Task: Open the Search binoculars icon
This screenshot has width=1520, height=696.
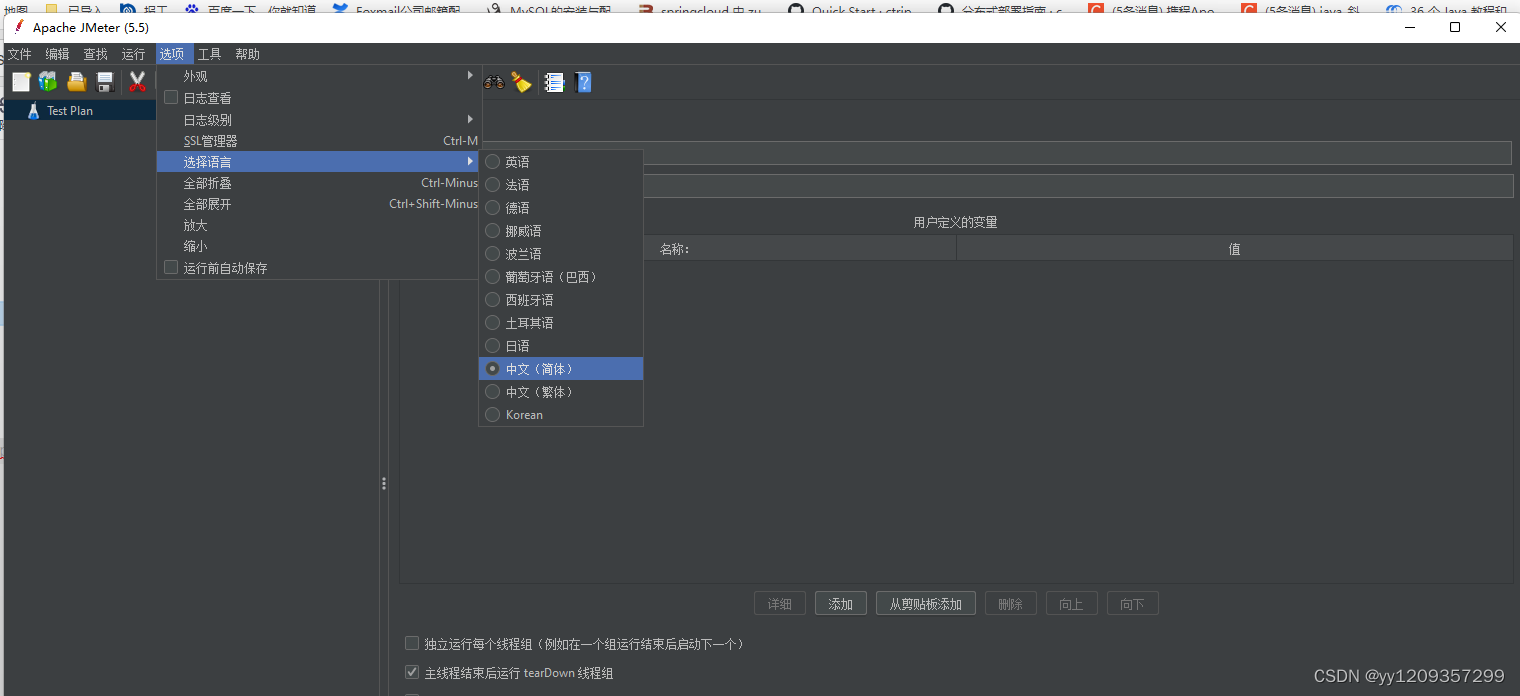Action: click(x=493, y=82)
